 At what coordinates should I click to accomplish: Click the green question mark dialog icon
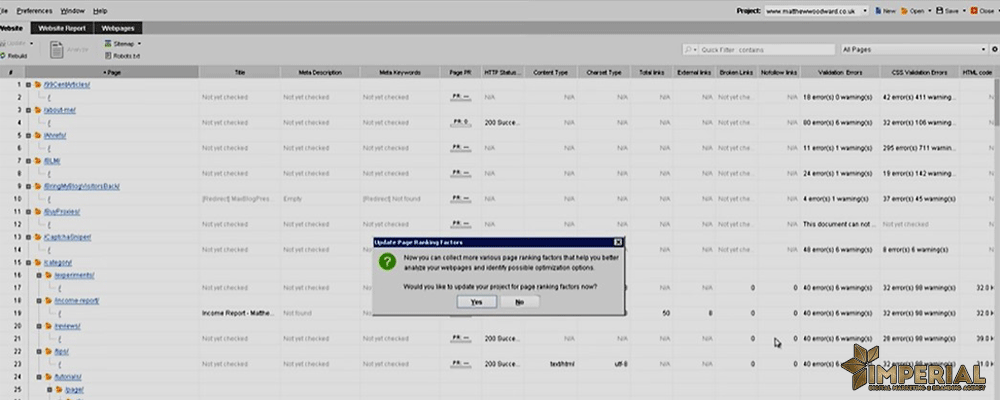click(x=387, y=262)
